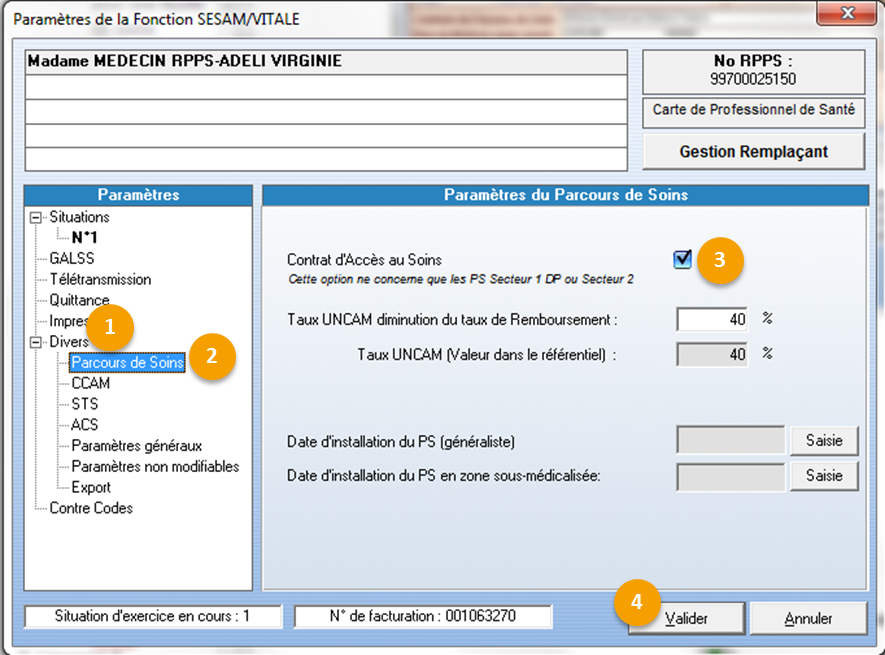Select Quittance in parameters tree
The image size is (885, 655).
(x=80, y=300)
